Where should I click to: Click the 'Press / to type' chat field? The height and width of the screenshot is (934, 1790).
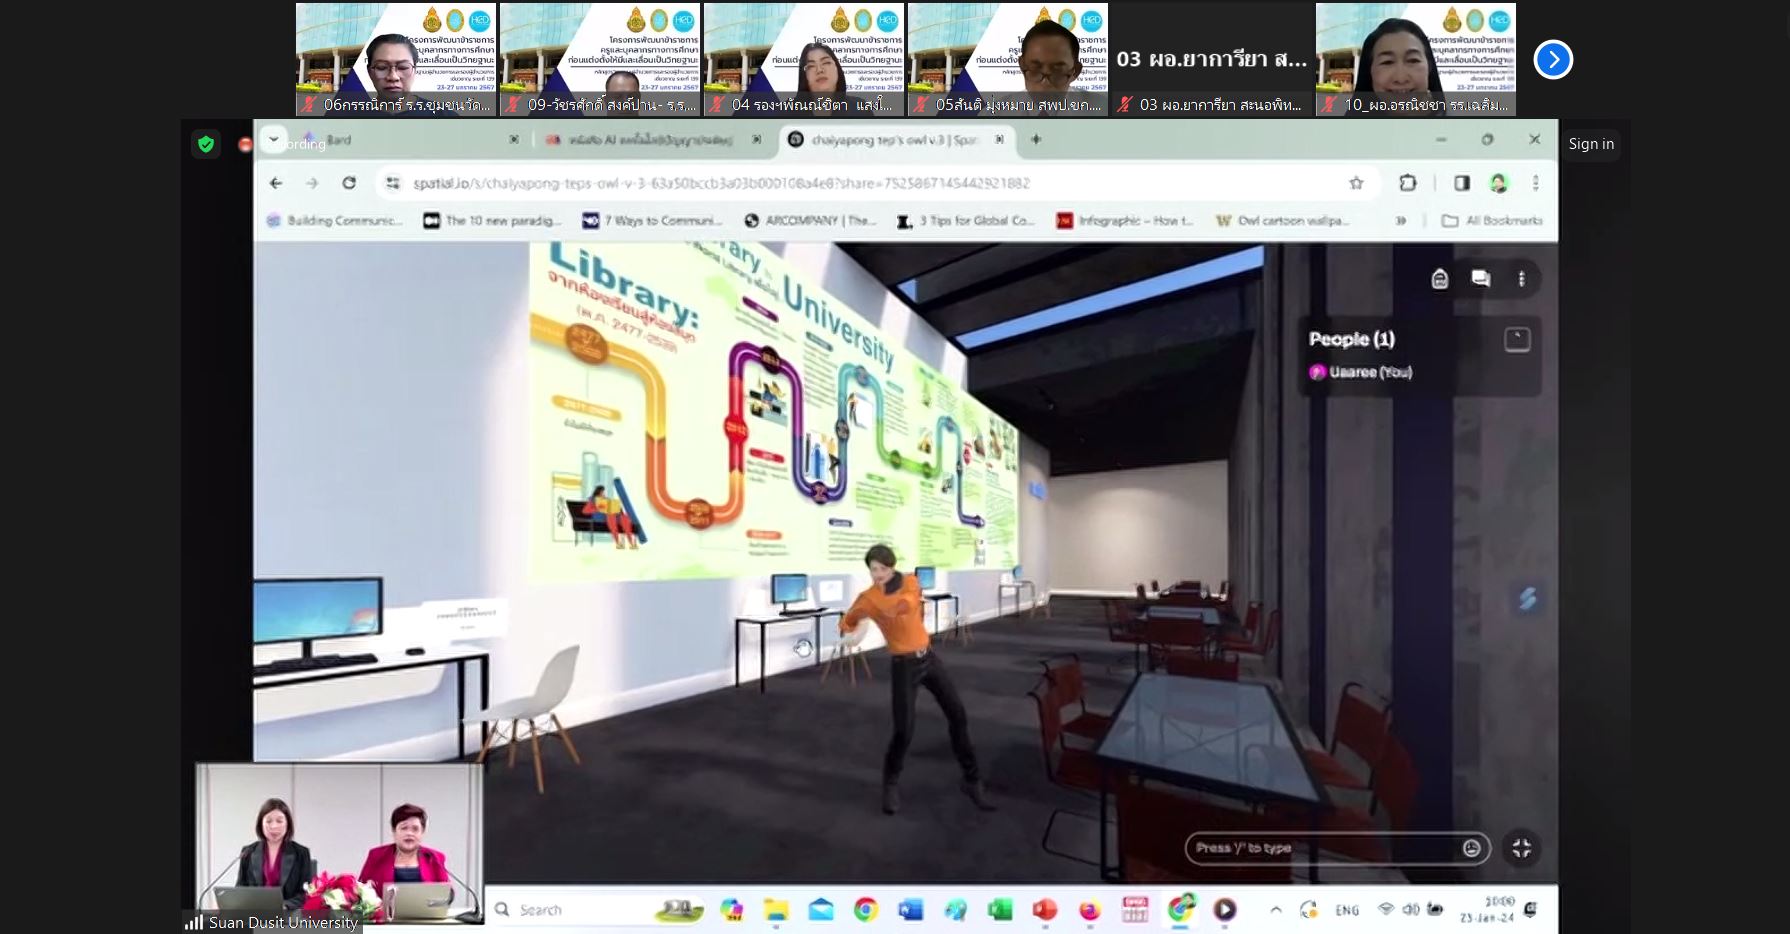coord(1320,848)
